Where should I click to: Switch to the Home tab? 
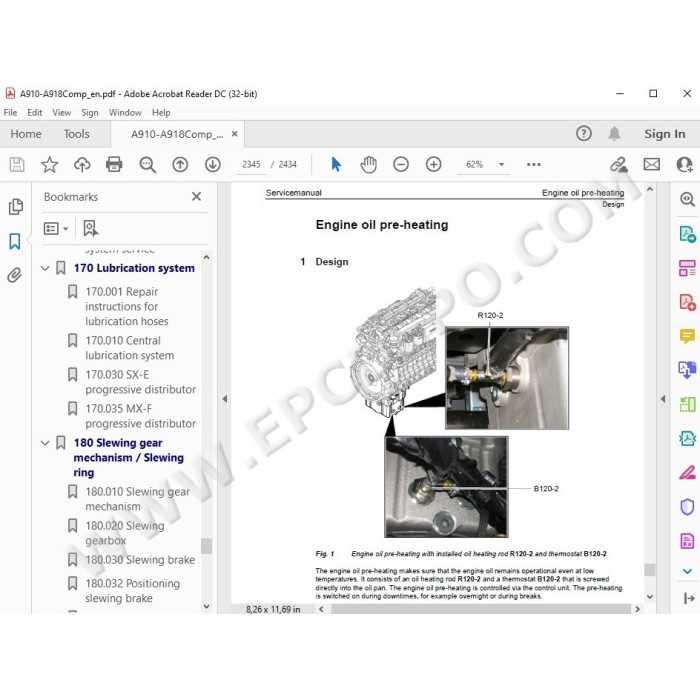point(26,134)
